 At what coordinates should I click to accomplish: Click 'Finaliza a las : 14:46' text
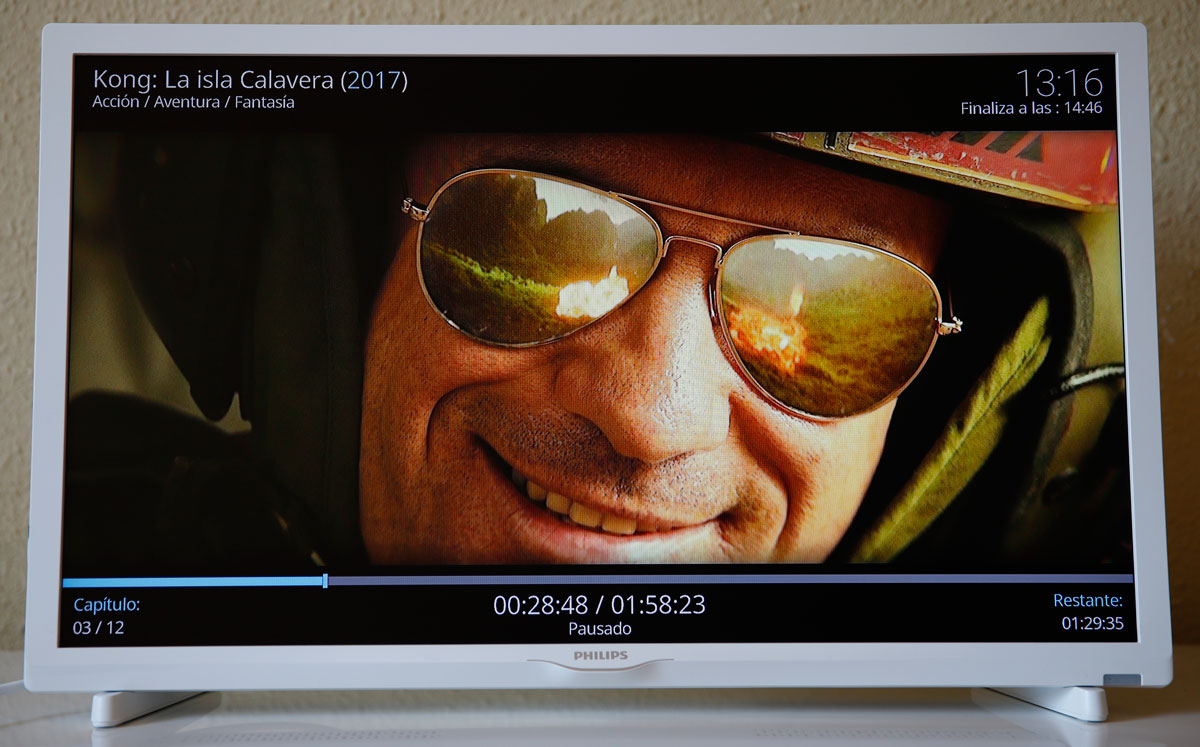(x=1031, y=108)
